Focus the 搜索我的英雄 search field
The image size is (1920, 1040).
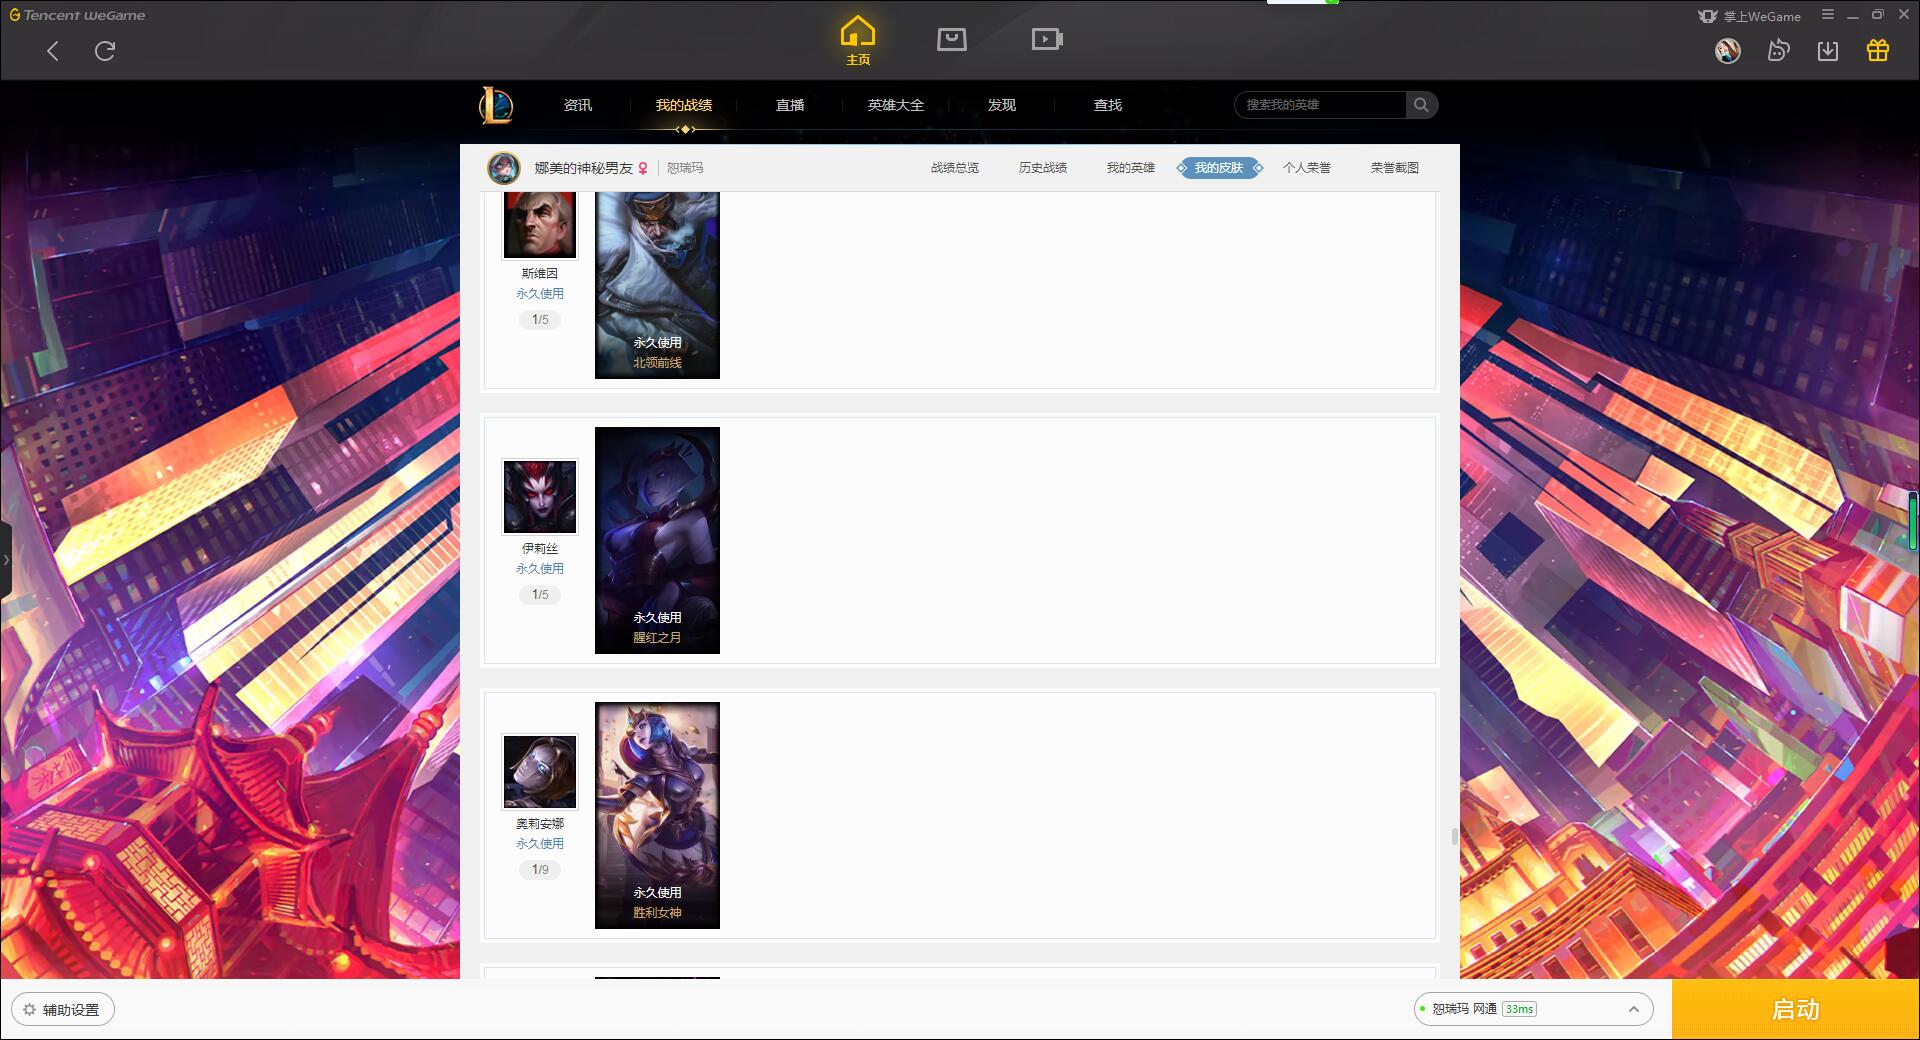tap(1320, 105)
